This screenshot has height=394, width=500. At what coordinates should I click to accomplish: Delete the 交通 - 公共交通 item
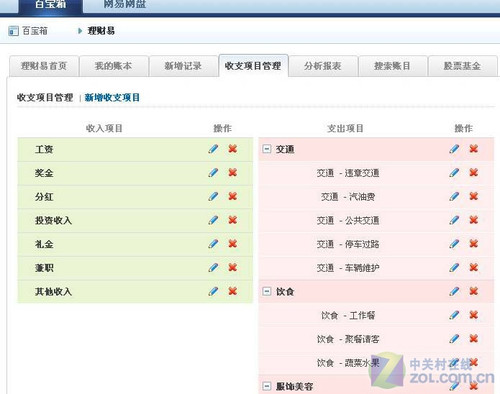474,220
